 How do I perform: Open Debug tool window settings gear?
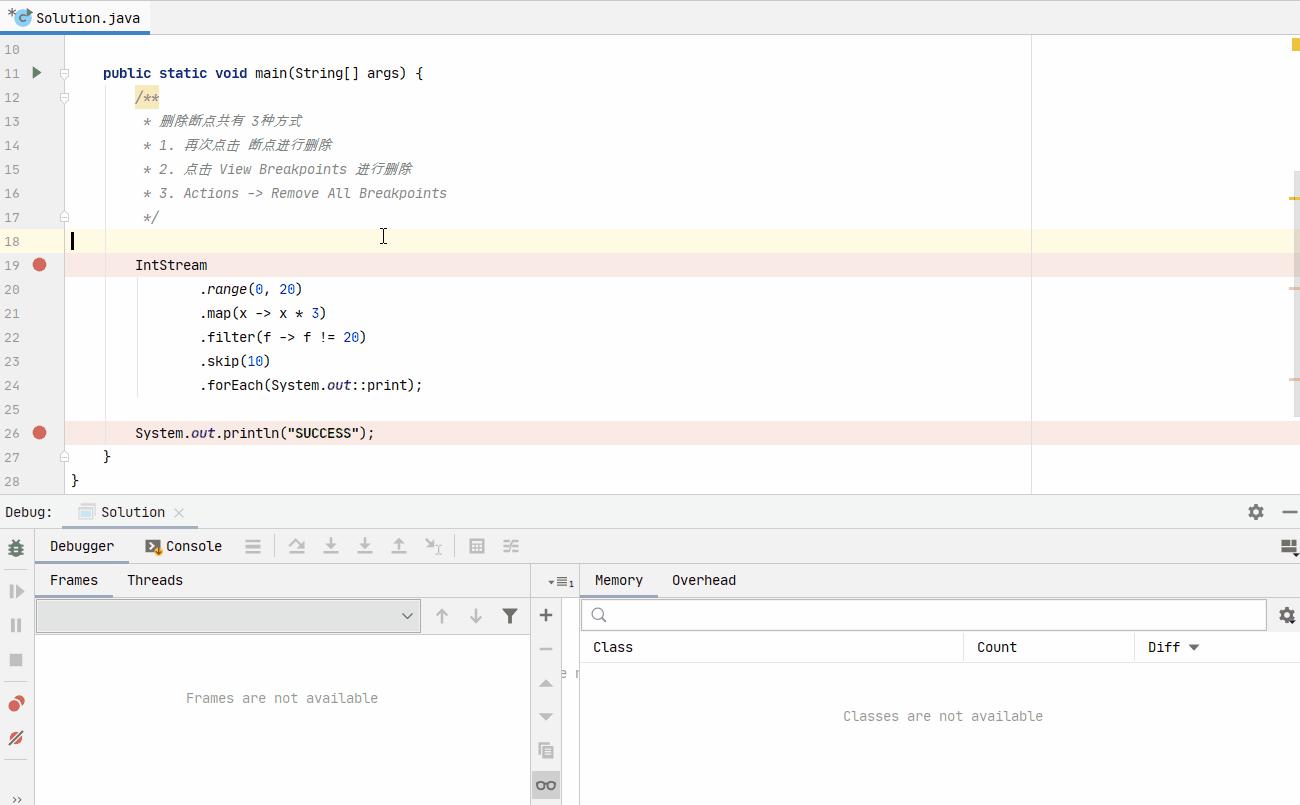tap(1256, 512)
